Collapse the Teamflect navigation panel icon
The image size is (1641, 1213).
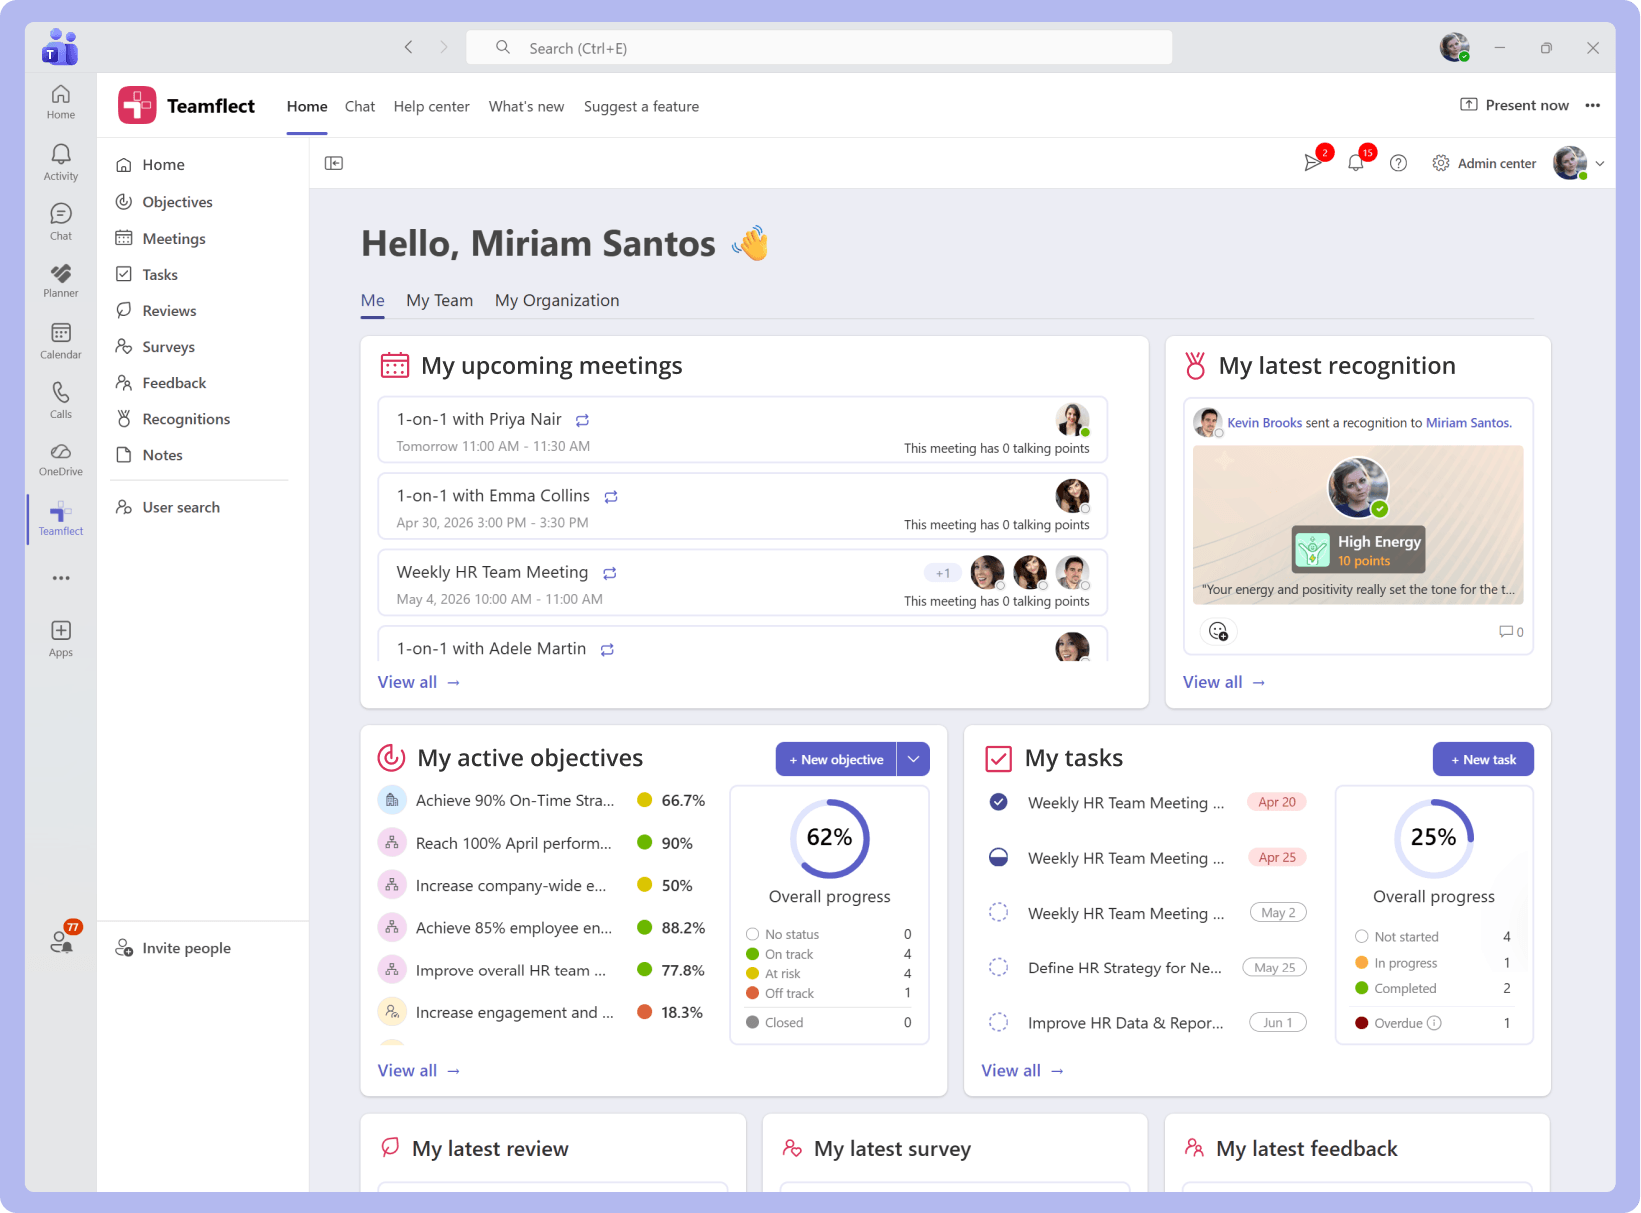[x=334, y=163]
